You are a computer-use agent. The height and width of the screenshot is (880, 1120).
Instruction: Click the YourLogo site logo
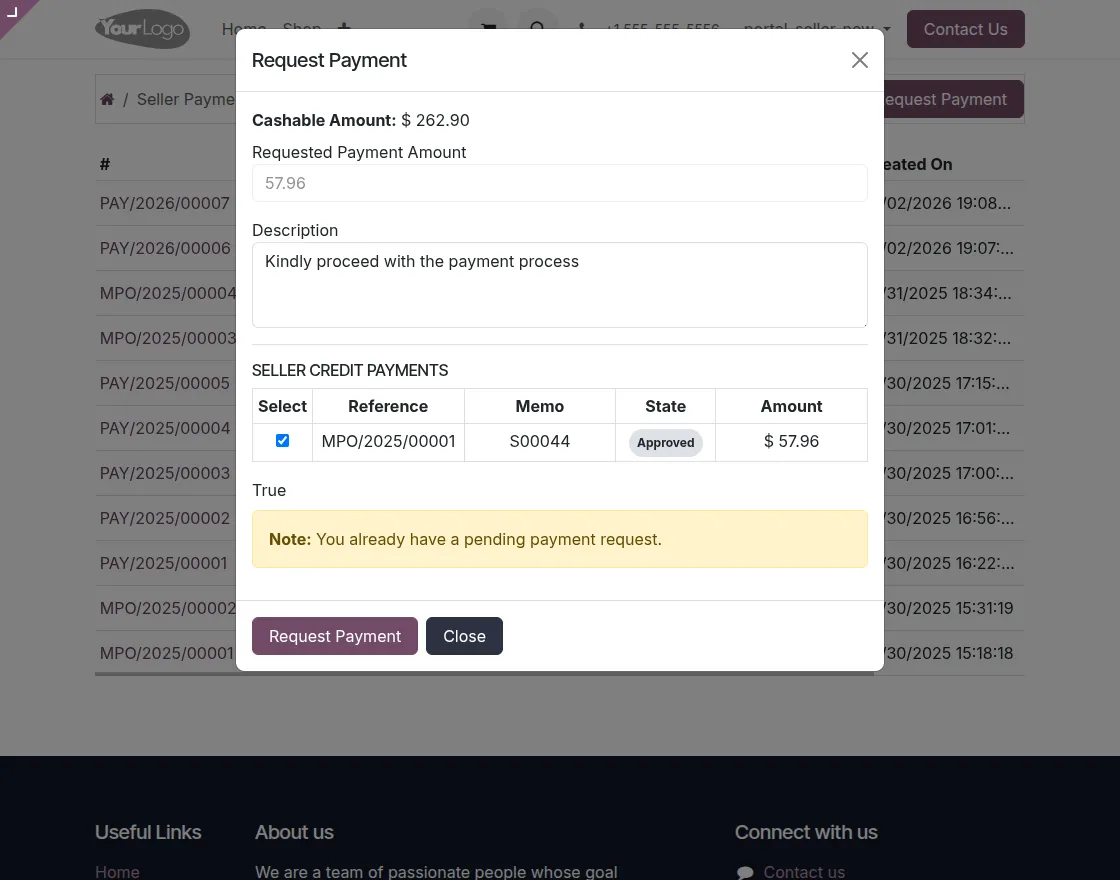point(142,29)
